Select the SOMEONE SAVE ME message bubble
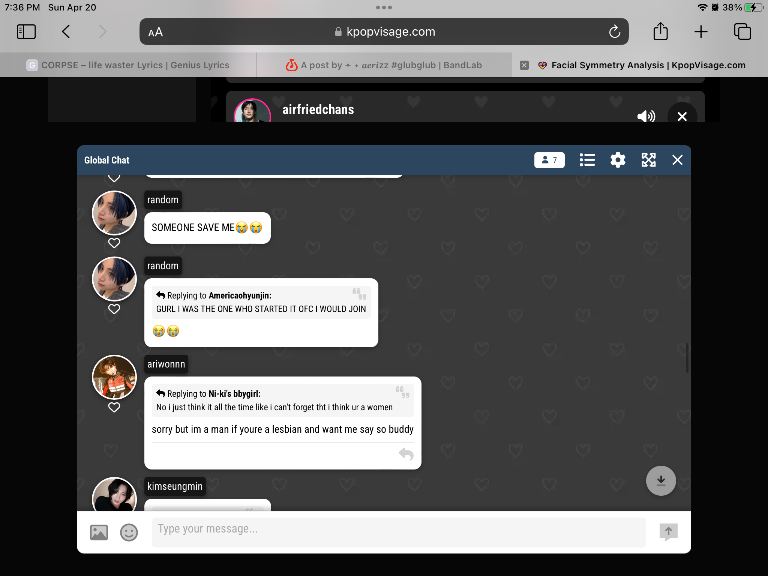 (x=207, y=228)
